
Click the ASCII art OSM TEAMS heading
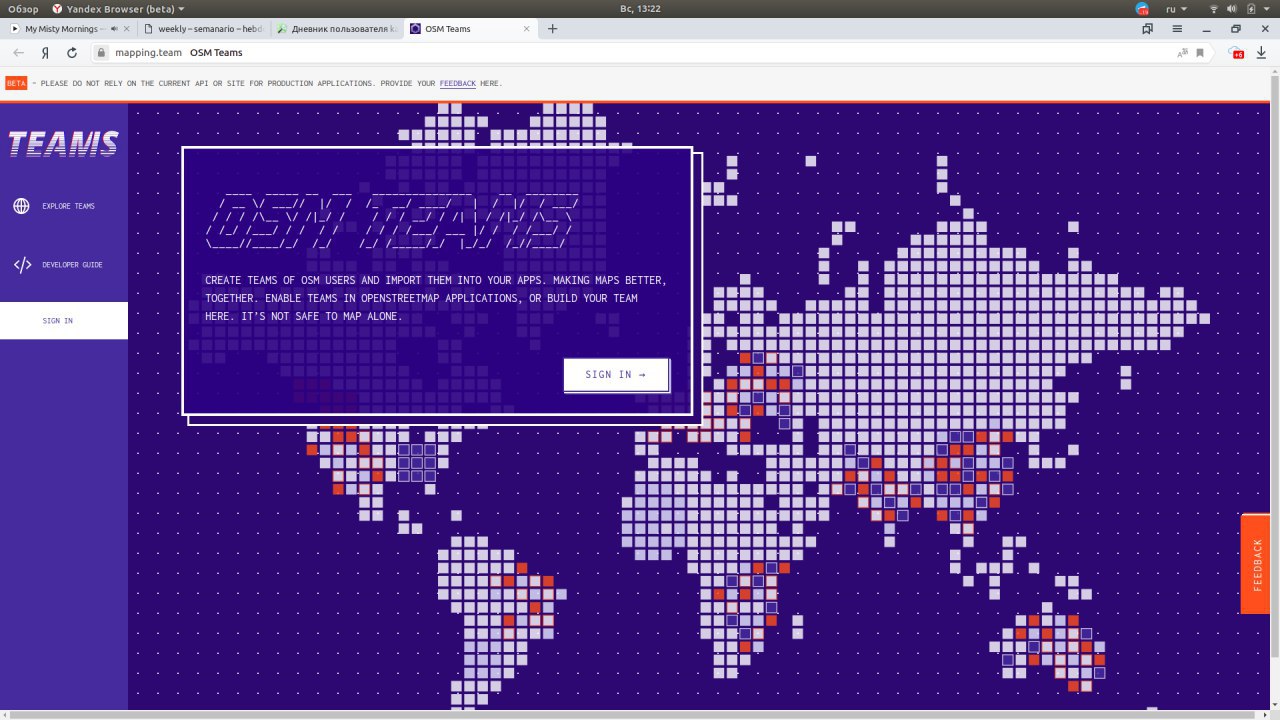[x=390, y=219]
